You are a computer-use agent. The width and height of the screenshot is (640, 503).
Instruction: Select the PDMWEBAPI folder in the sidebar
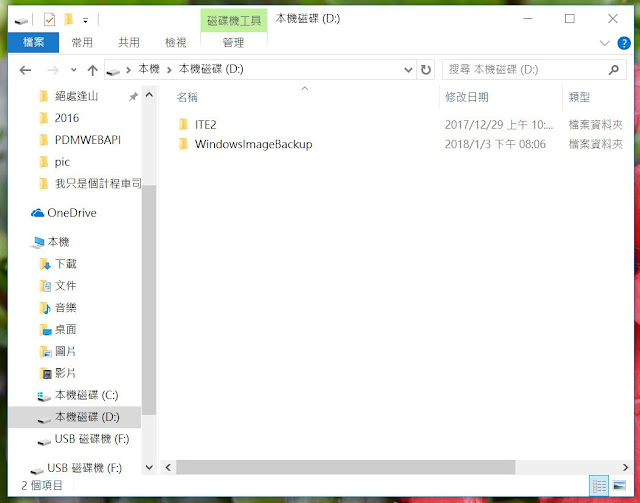click(x=87, y=140)
